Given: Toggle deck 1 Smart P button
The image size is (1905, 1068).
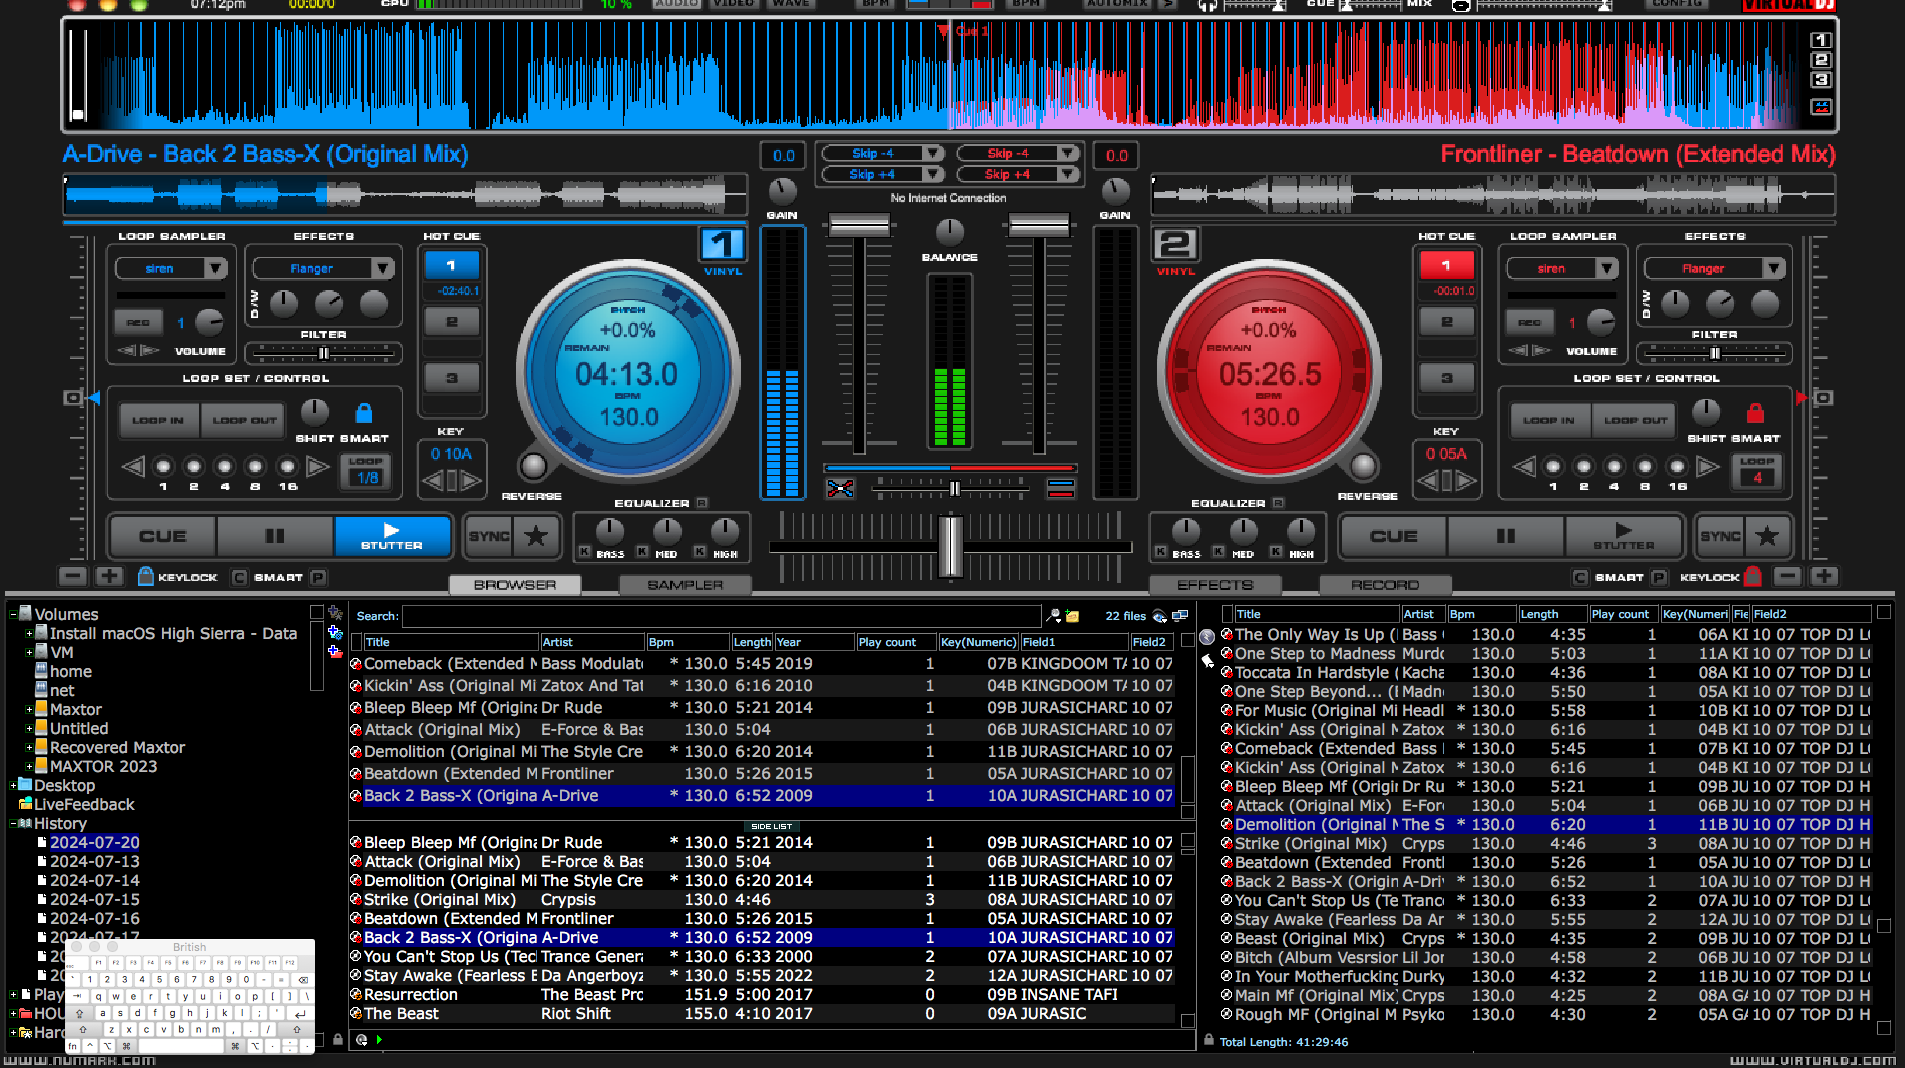Looking at the screenshot, I should tap(318, 577).
